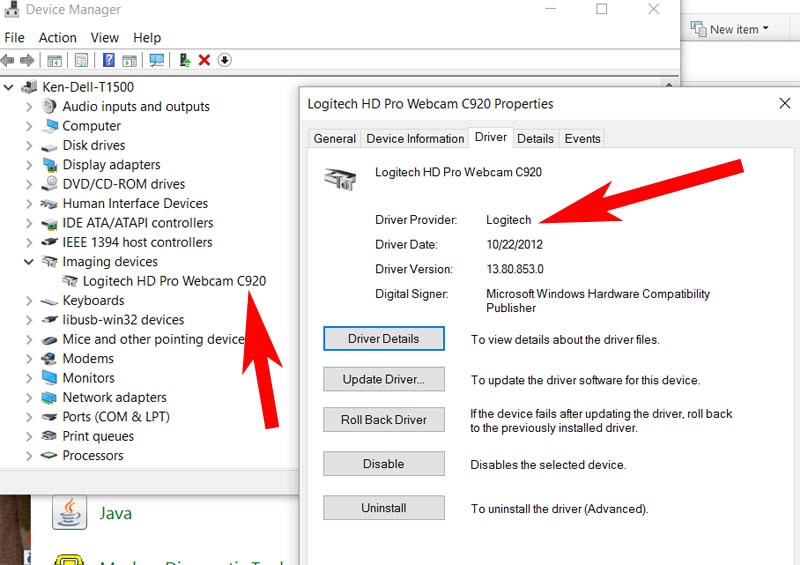
Task: Open the View menu
Action: (105, 38)
